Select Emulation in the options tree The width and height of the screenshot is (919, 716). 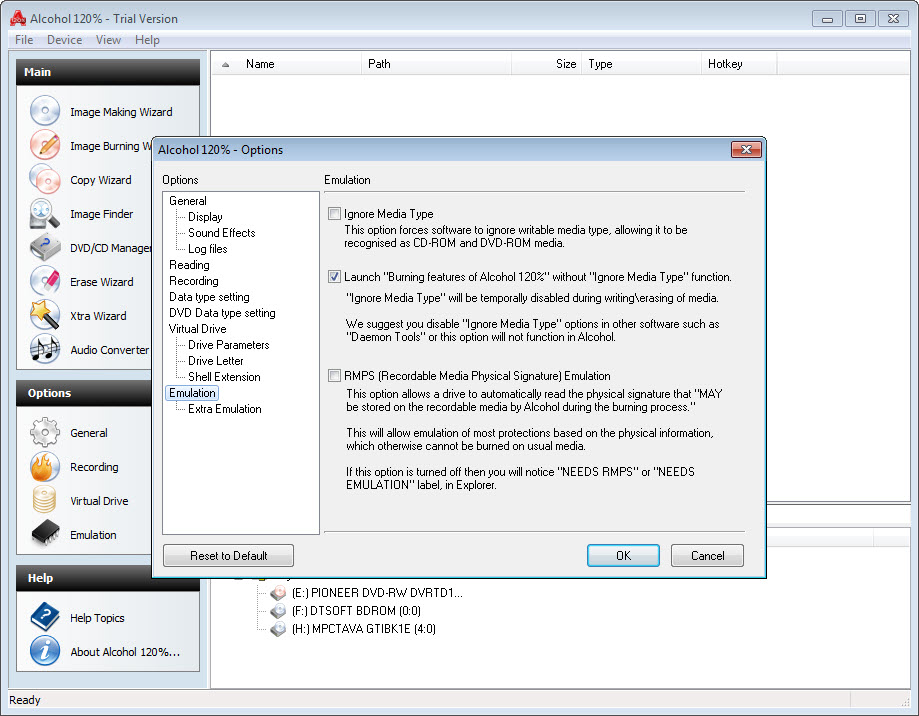pos(192,393)
